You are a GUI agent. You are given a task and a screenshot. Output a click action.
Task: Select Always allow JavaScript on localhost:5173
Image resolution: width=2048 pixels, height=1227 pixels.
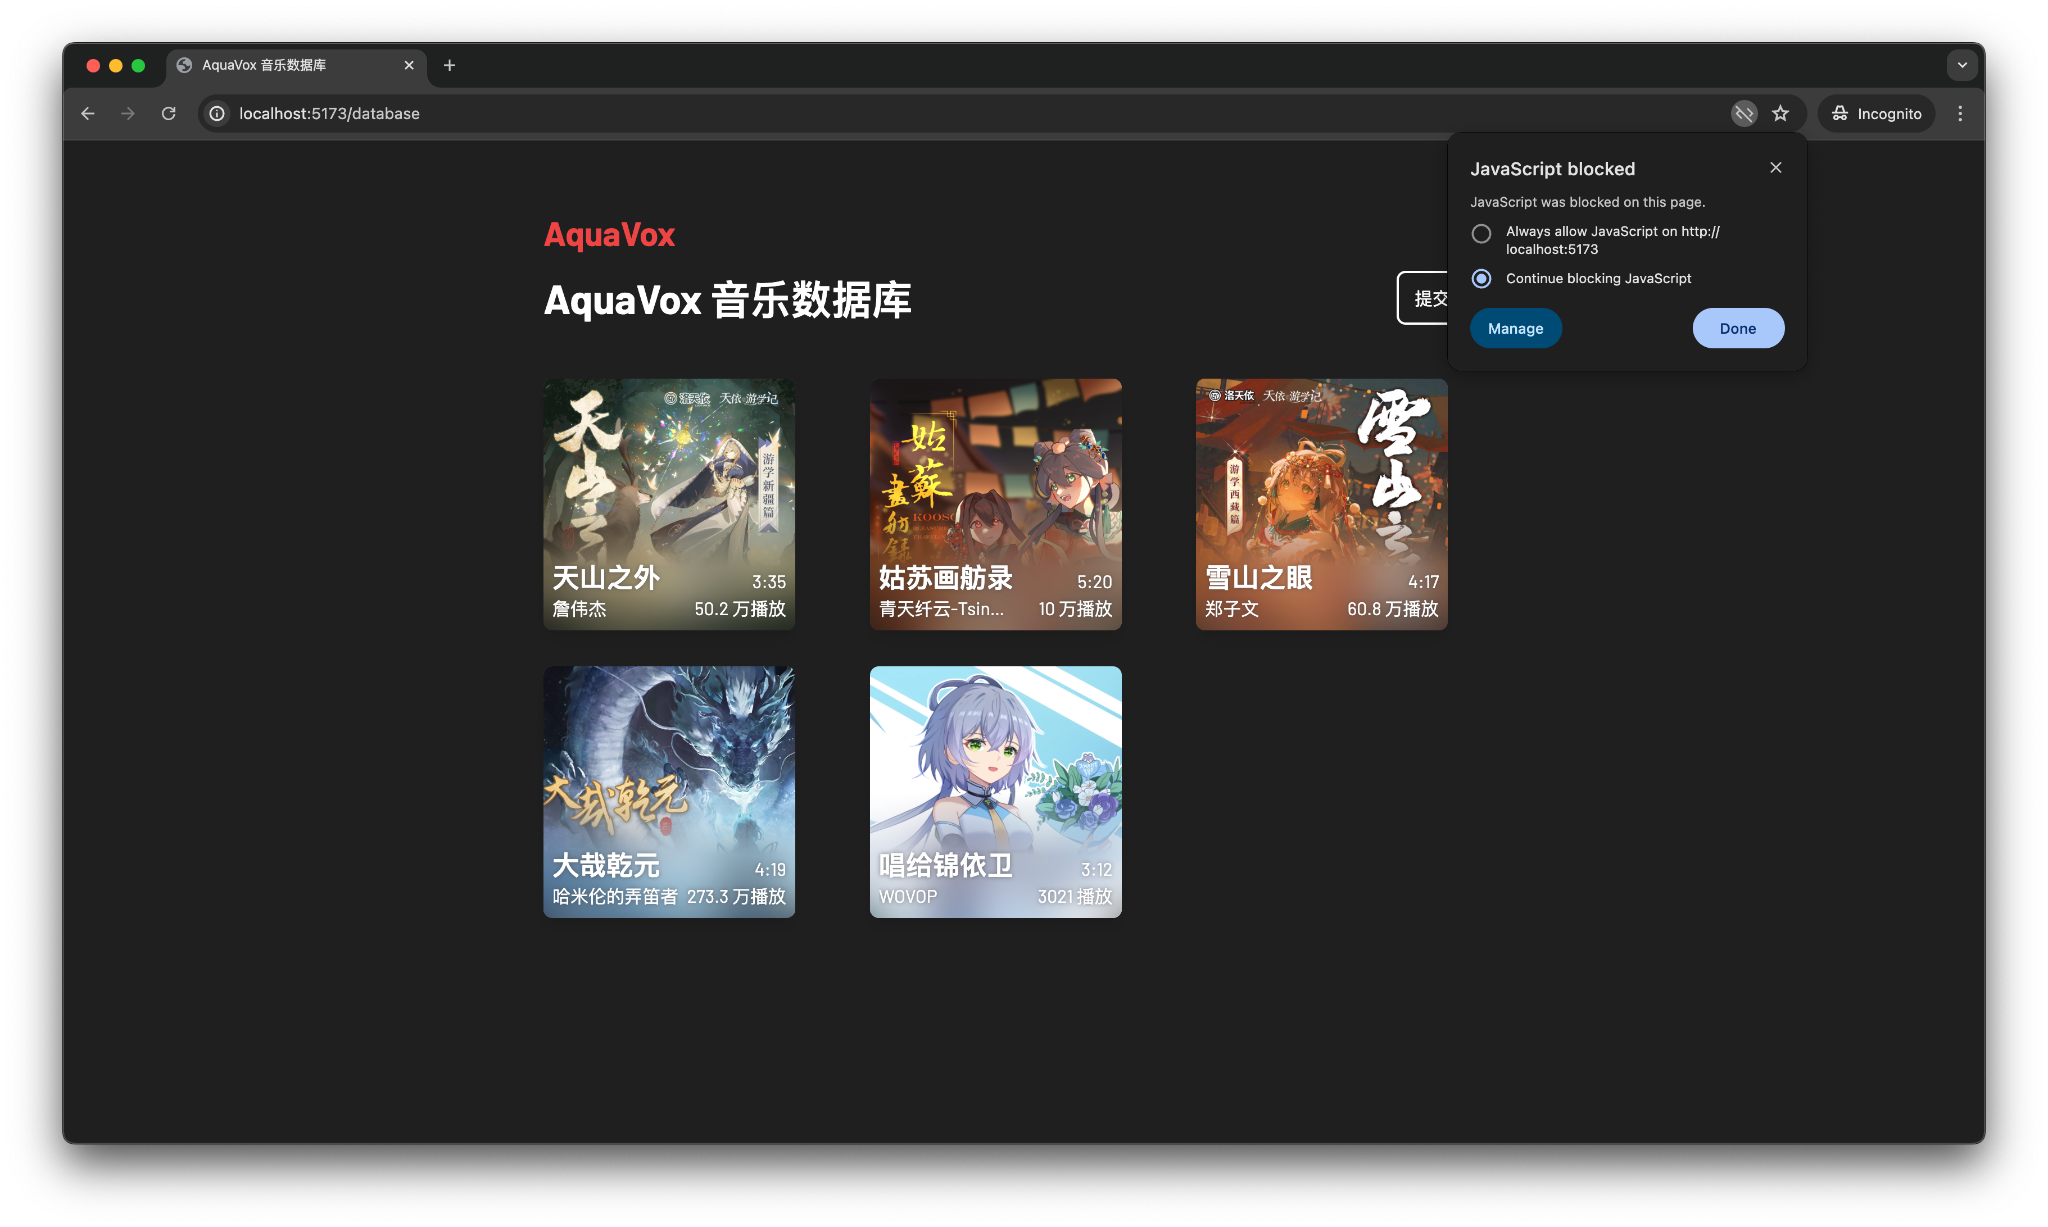coord(1481,233)
